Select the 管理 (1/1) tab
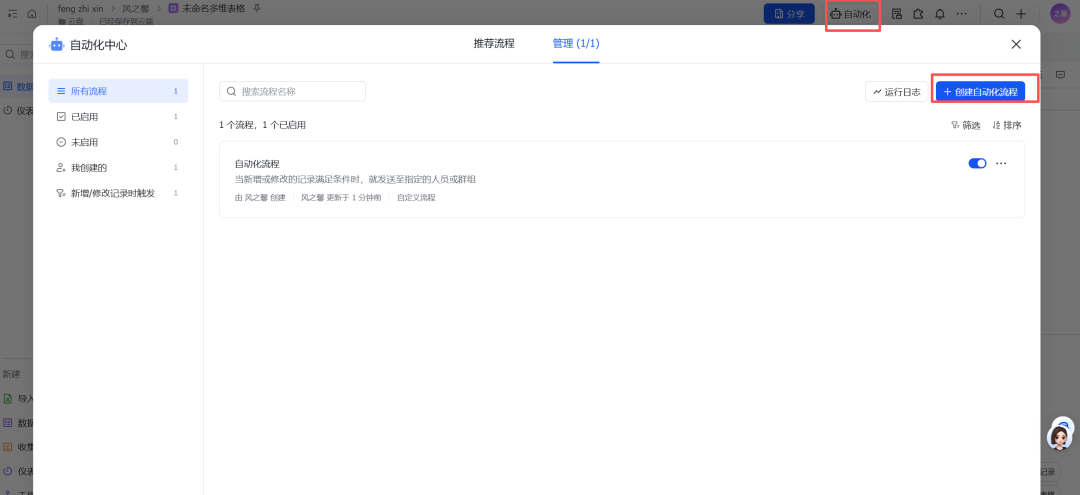Image resolution: width=1080 pixels, height=495 pixels. click(576, 44)
